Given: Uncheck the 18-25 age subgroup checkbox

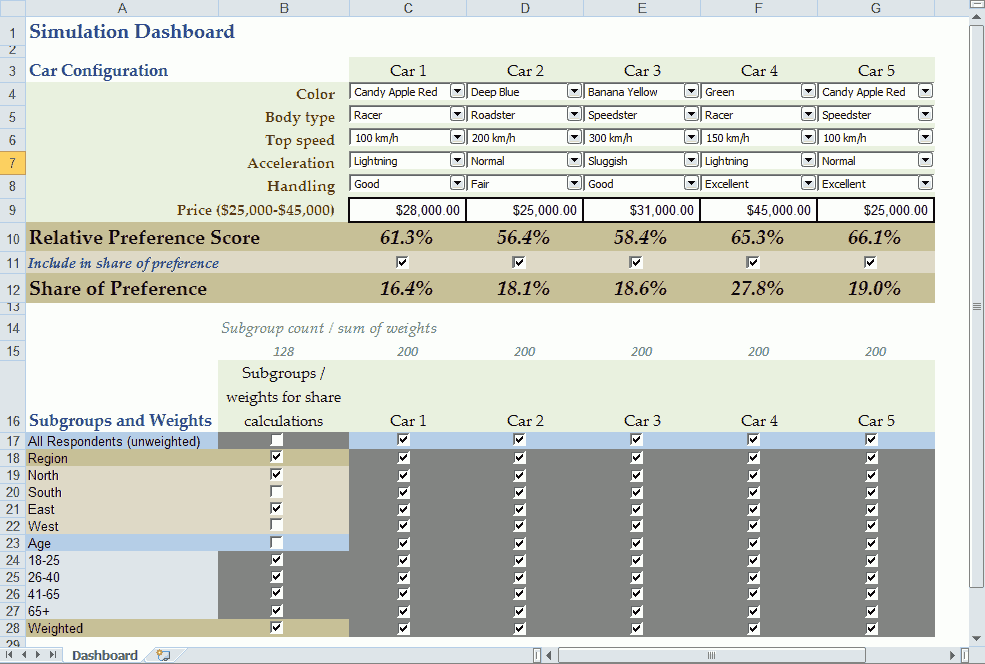Looking at the screenshot, I should click(276, 559).
